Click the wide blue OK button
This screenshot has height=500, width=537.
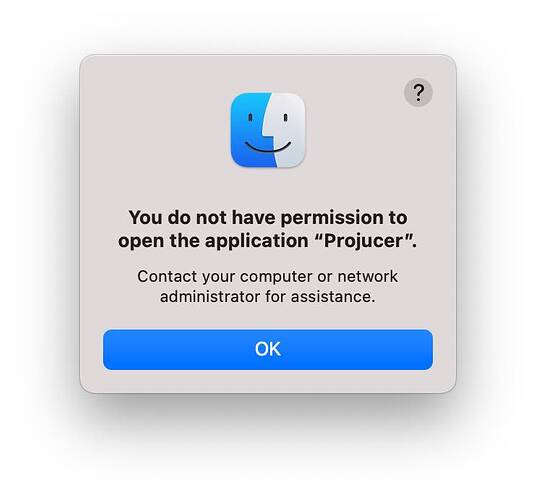[x=268, y=349]
